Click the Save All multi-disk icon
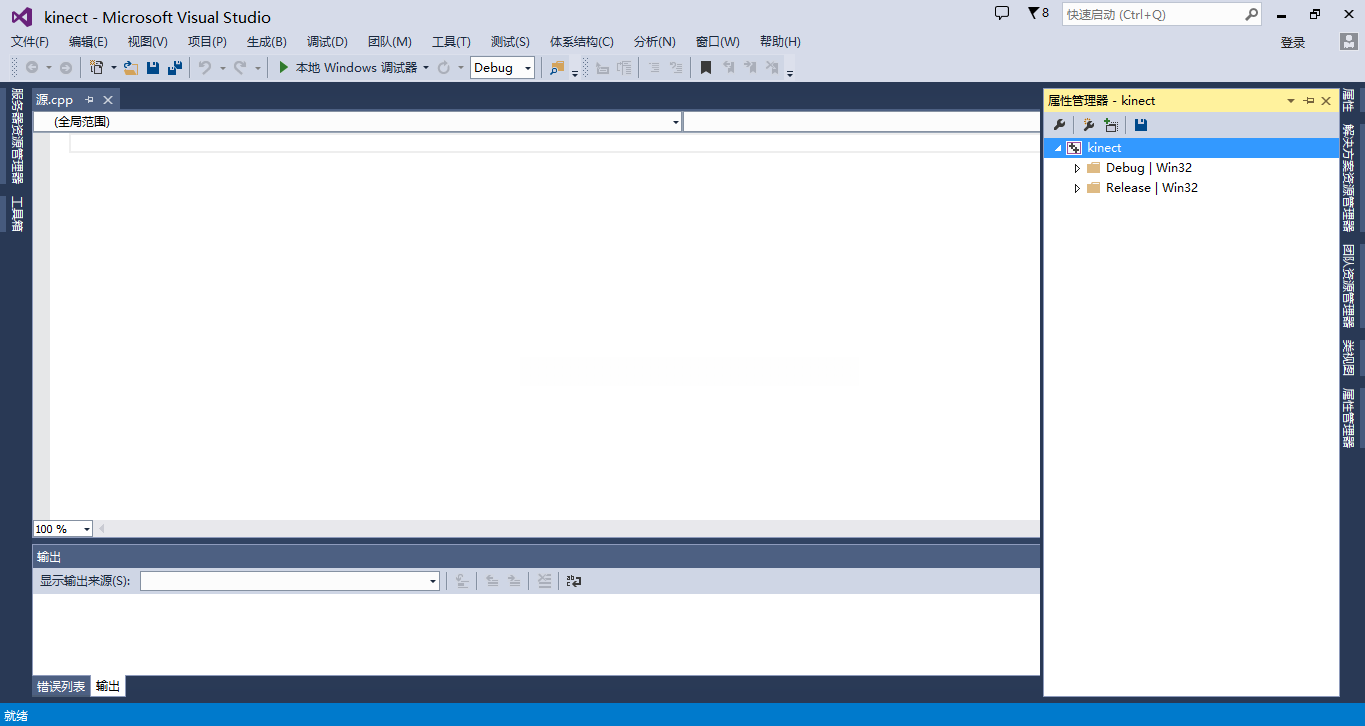Screen dimensions: 1365x726 click(x=175, y=68)
